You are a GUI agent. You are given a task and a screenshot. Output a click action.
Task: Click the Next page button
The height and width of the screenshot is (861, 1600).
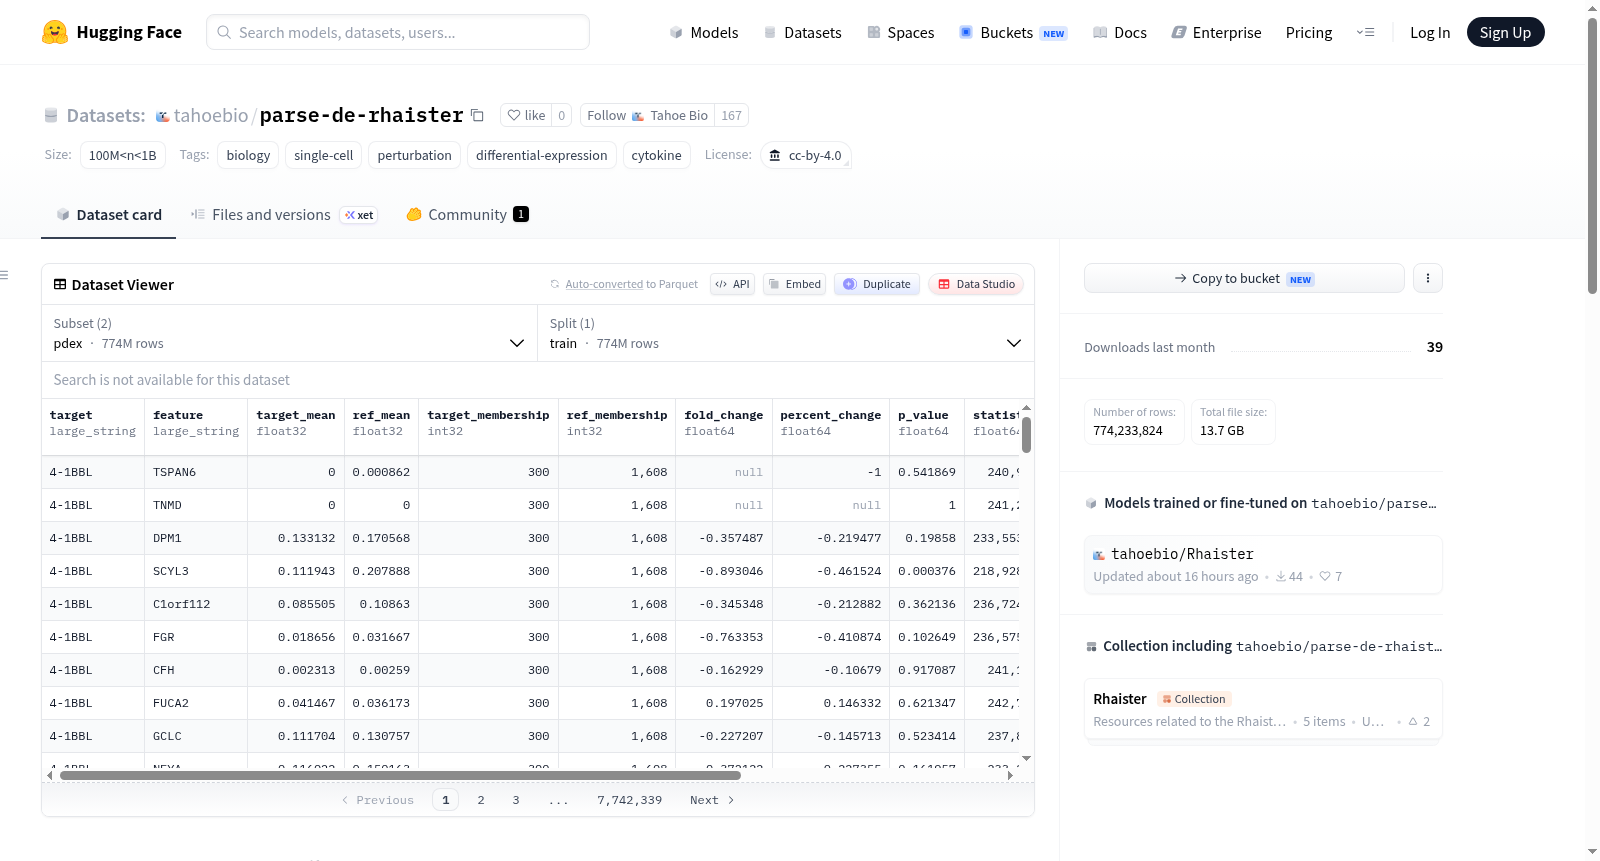pos(712,800)
